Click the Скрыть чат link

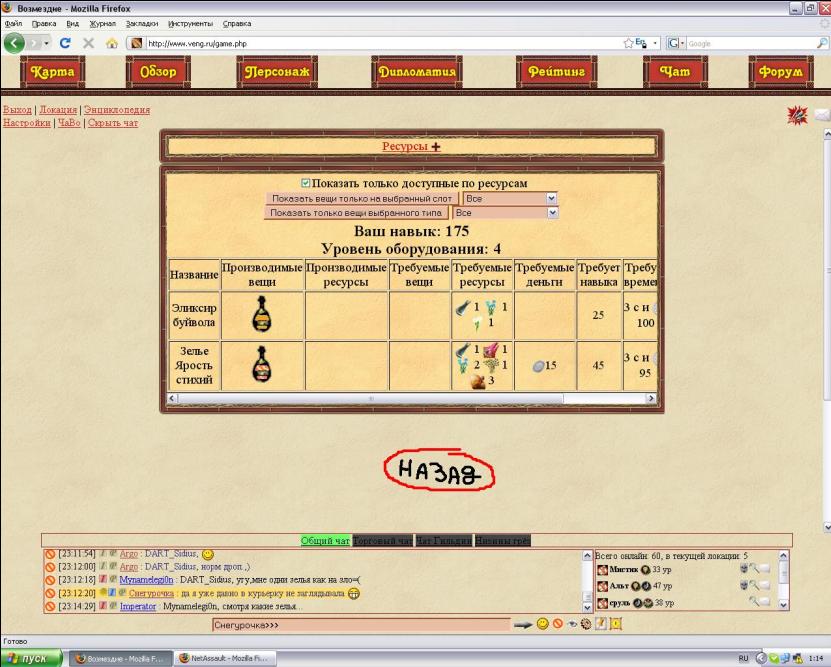[113, 123]
